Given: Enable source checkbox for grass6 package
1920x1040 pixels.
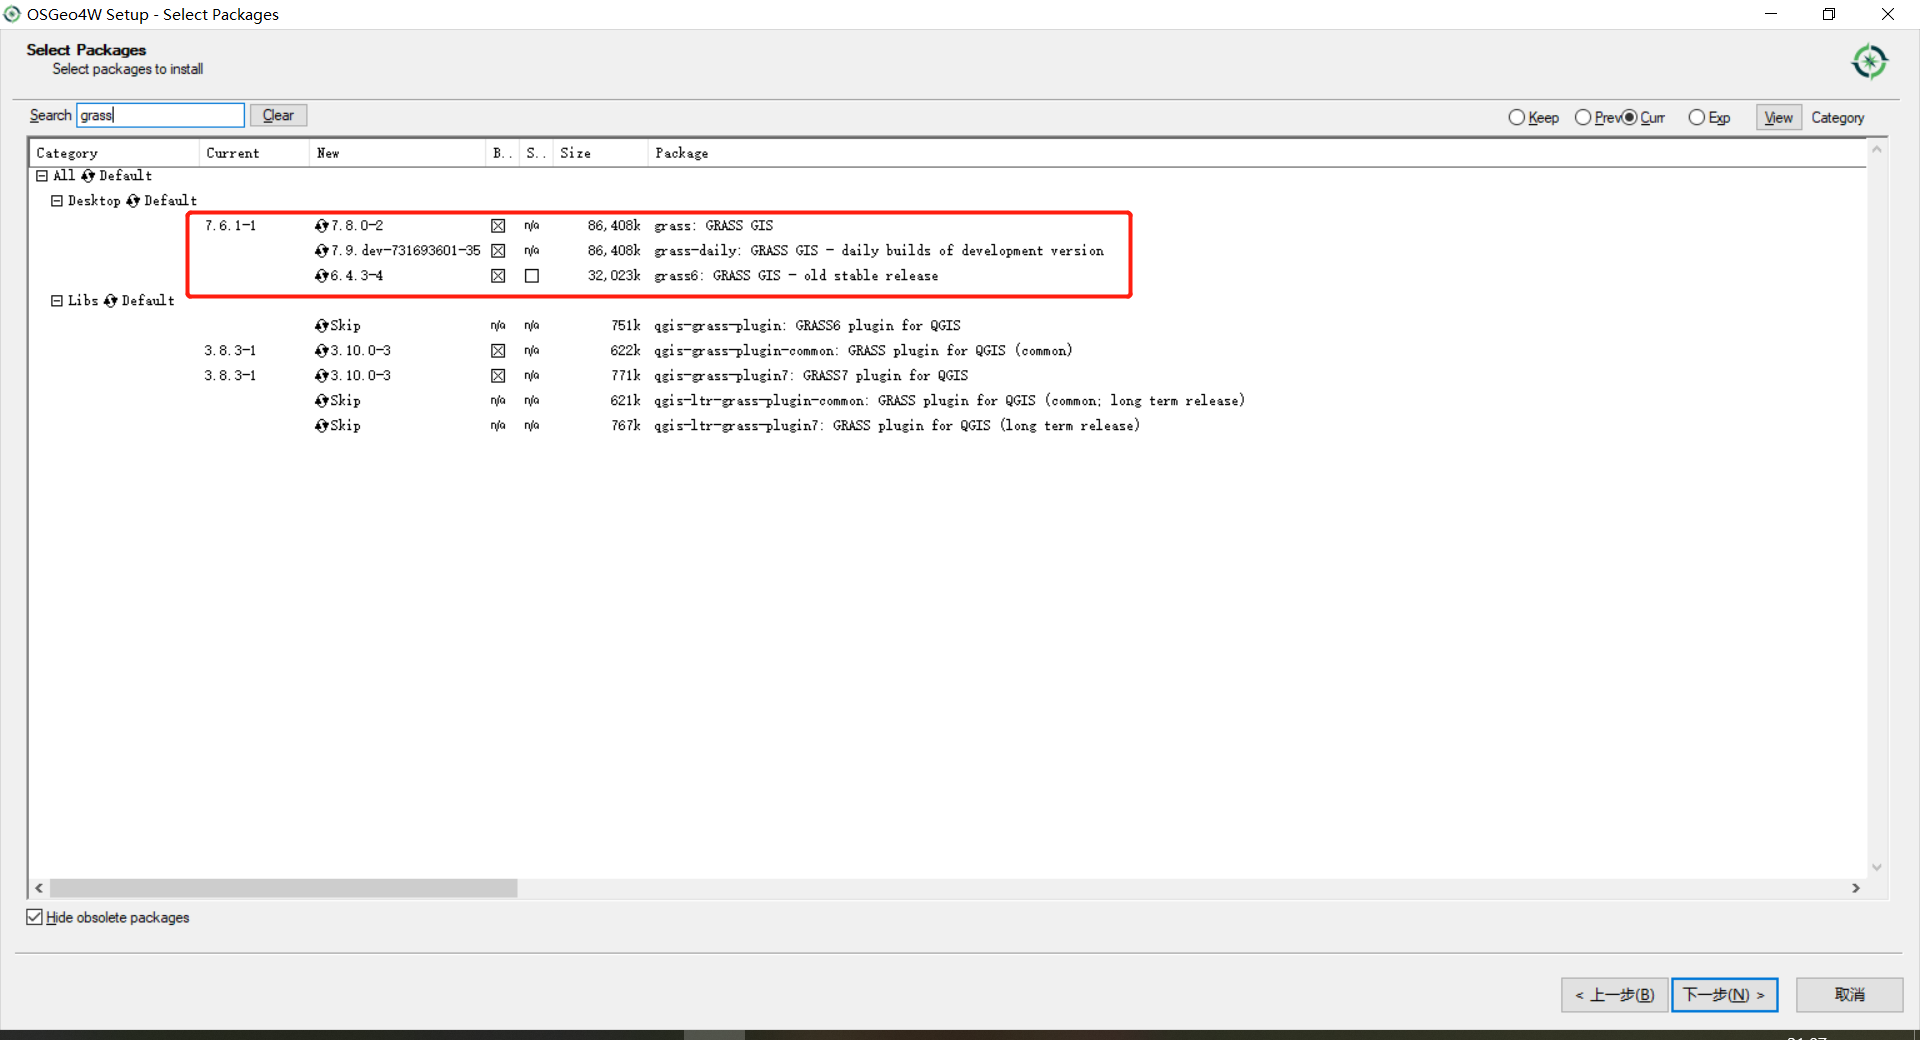Looking at the screenshot, I should tap(532, 276).
